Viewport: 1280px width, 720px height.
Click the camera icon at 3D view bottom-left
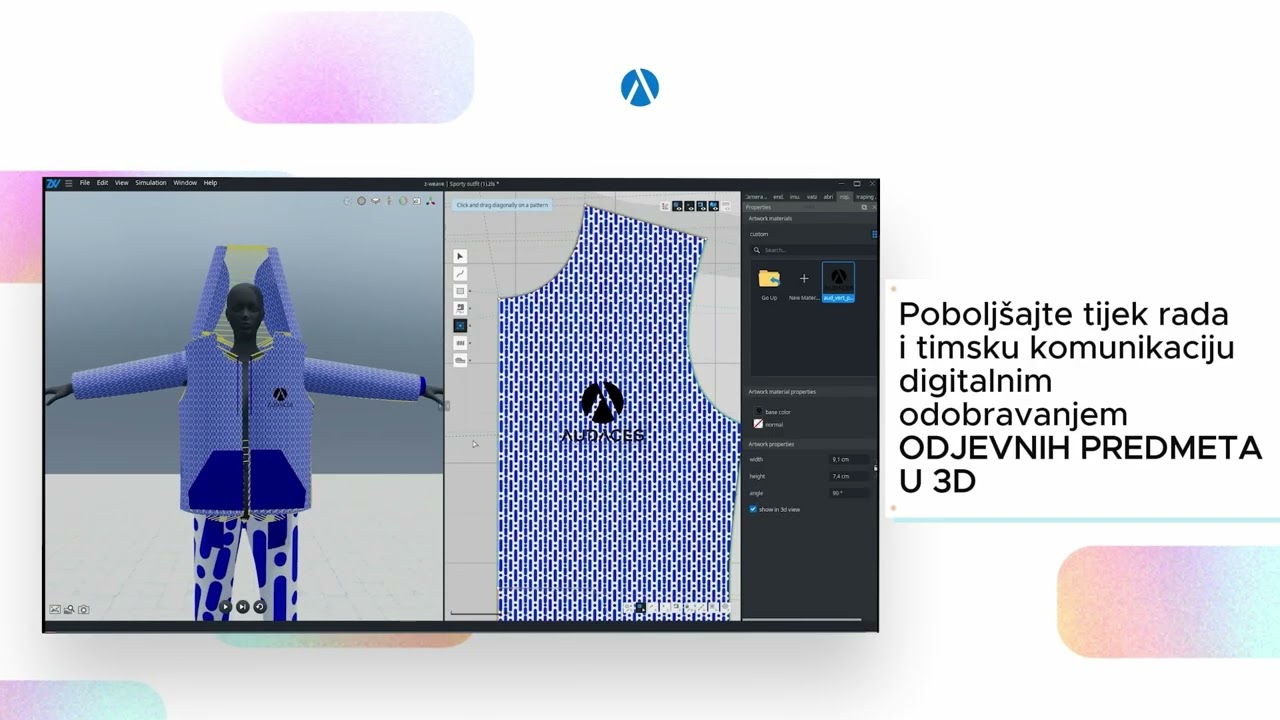[x=84, y=609]
